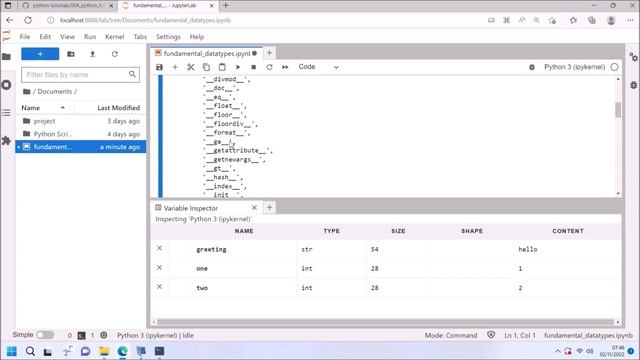Sort files by Last Modified column
This screenshot has width=640, height=360.
118,108
